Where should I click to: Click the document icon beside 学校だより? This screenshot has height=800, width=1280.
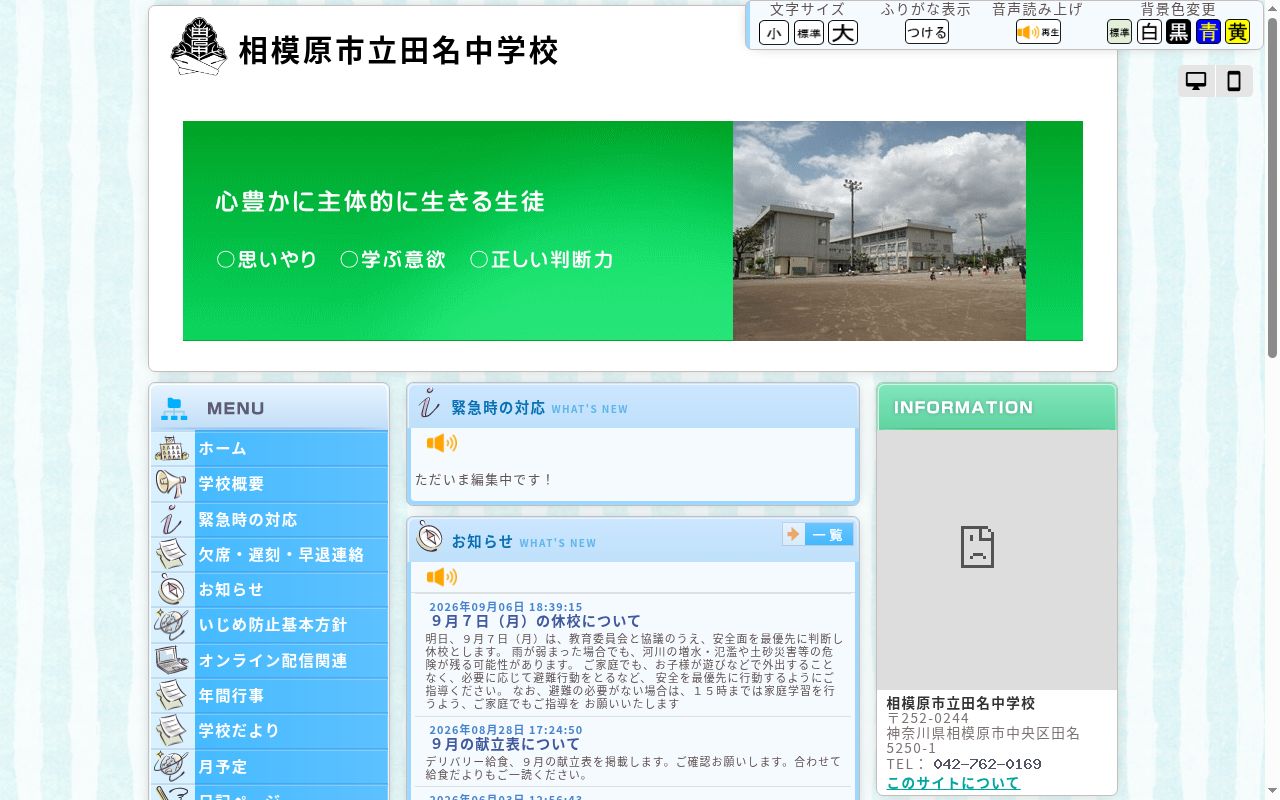172,731
